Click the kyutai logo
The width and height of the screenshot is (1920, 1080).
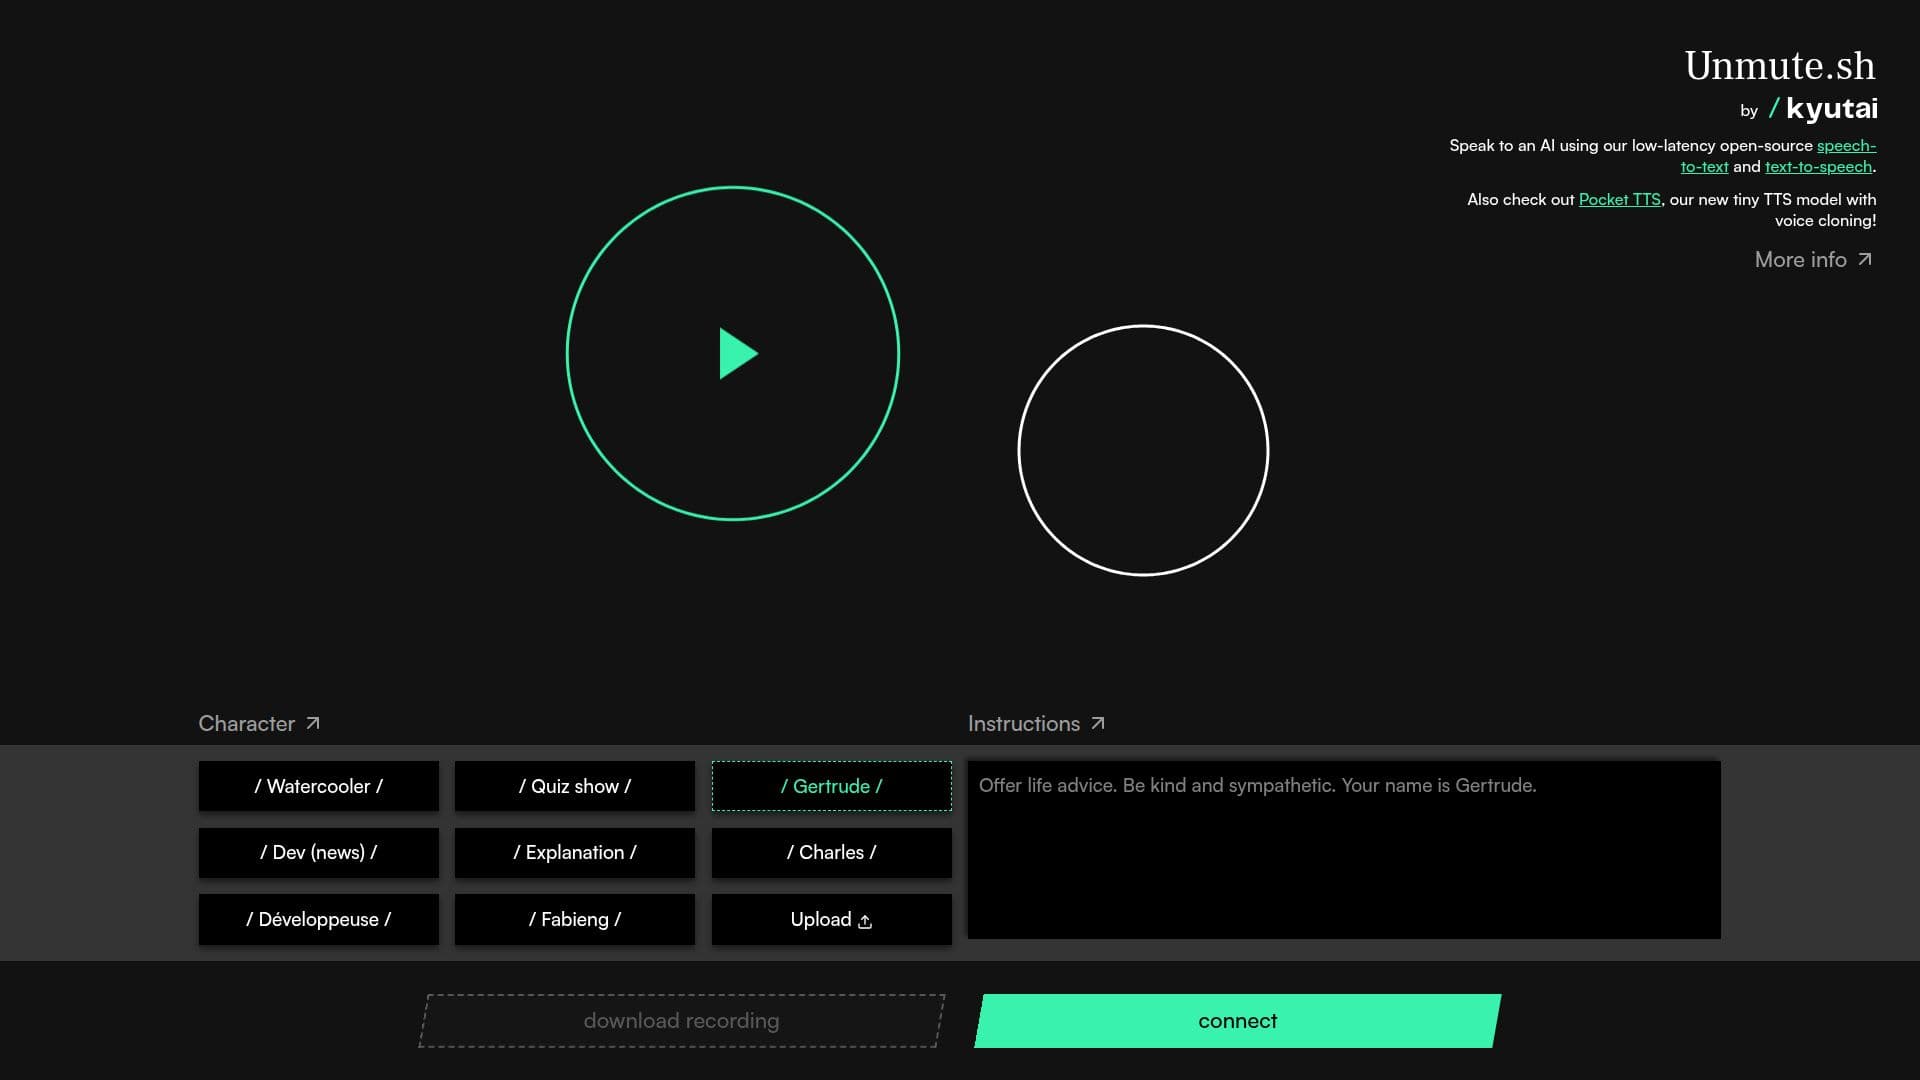click(x=1823, y=108)
